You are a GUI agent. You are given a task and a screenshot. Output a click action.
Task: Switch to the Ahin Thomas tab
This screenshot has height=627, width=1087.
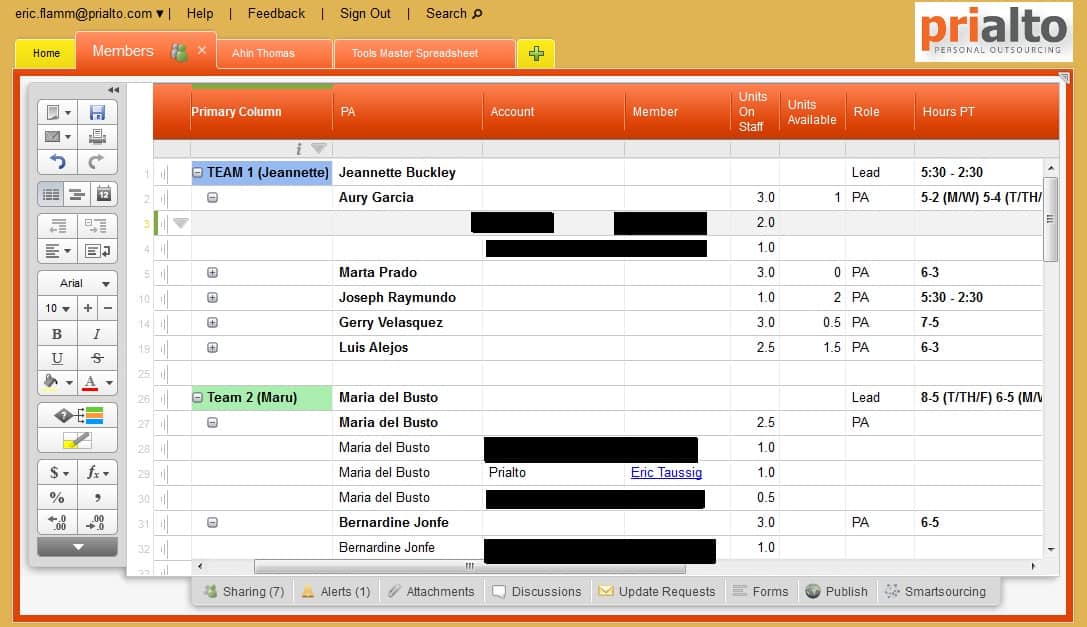(x=263, y=53)
